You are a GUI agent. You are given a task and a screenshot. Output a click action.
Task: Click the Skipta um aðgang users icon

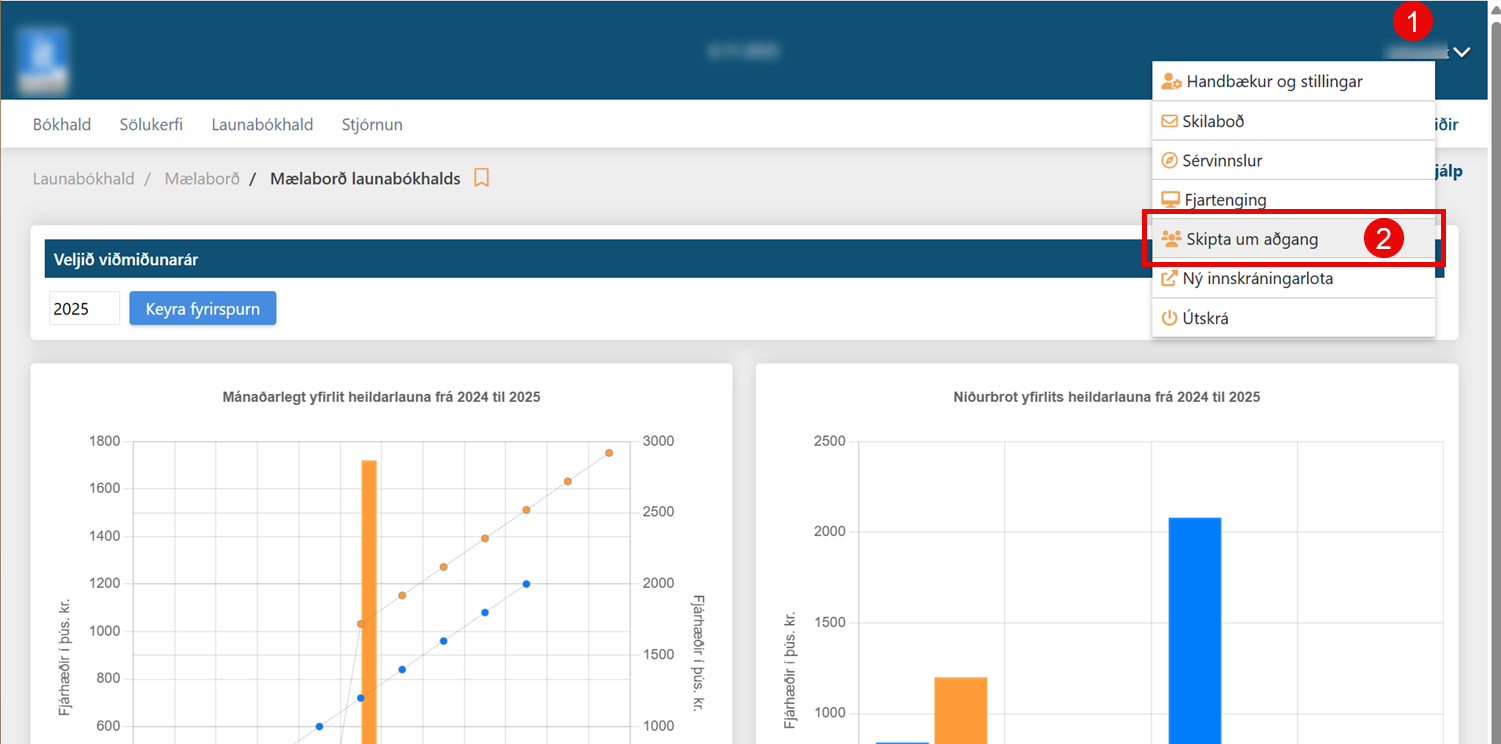coord(1171,239)
